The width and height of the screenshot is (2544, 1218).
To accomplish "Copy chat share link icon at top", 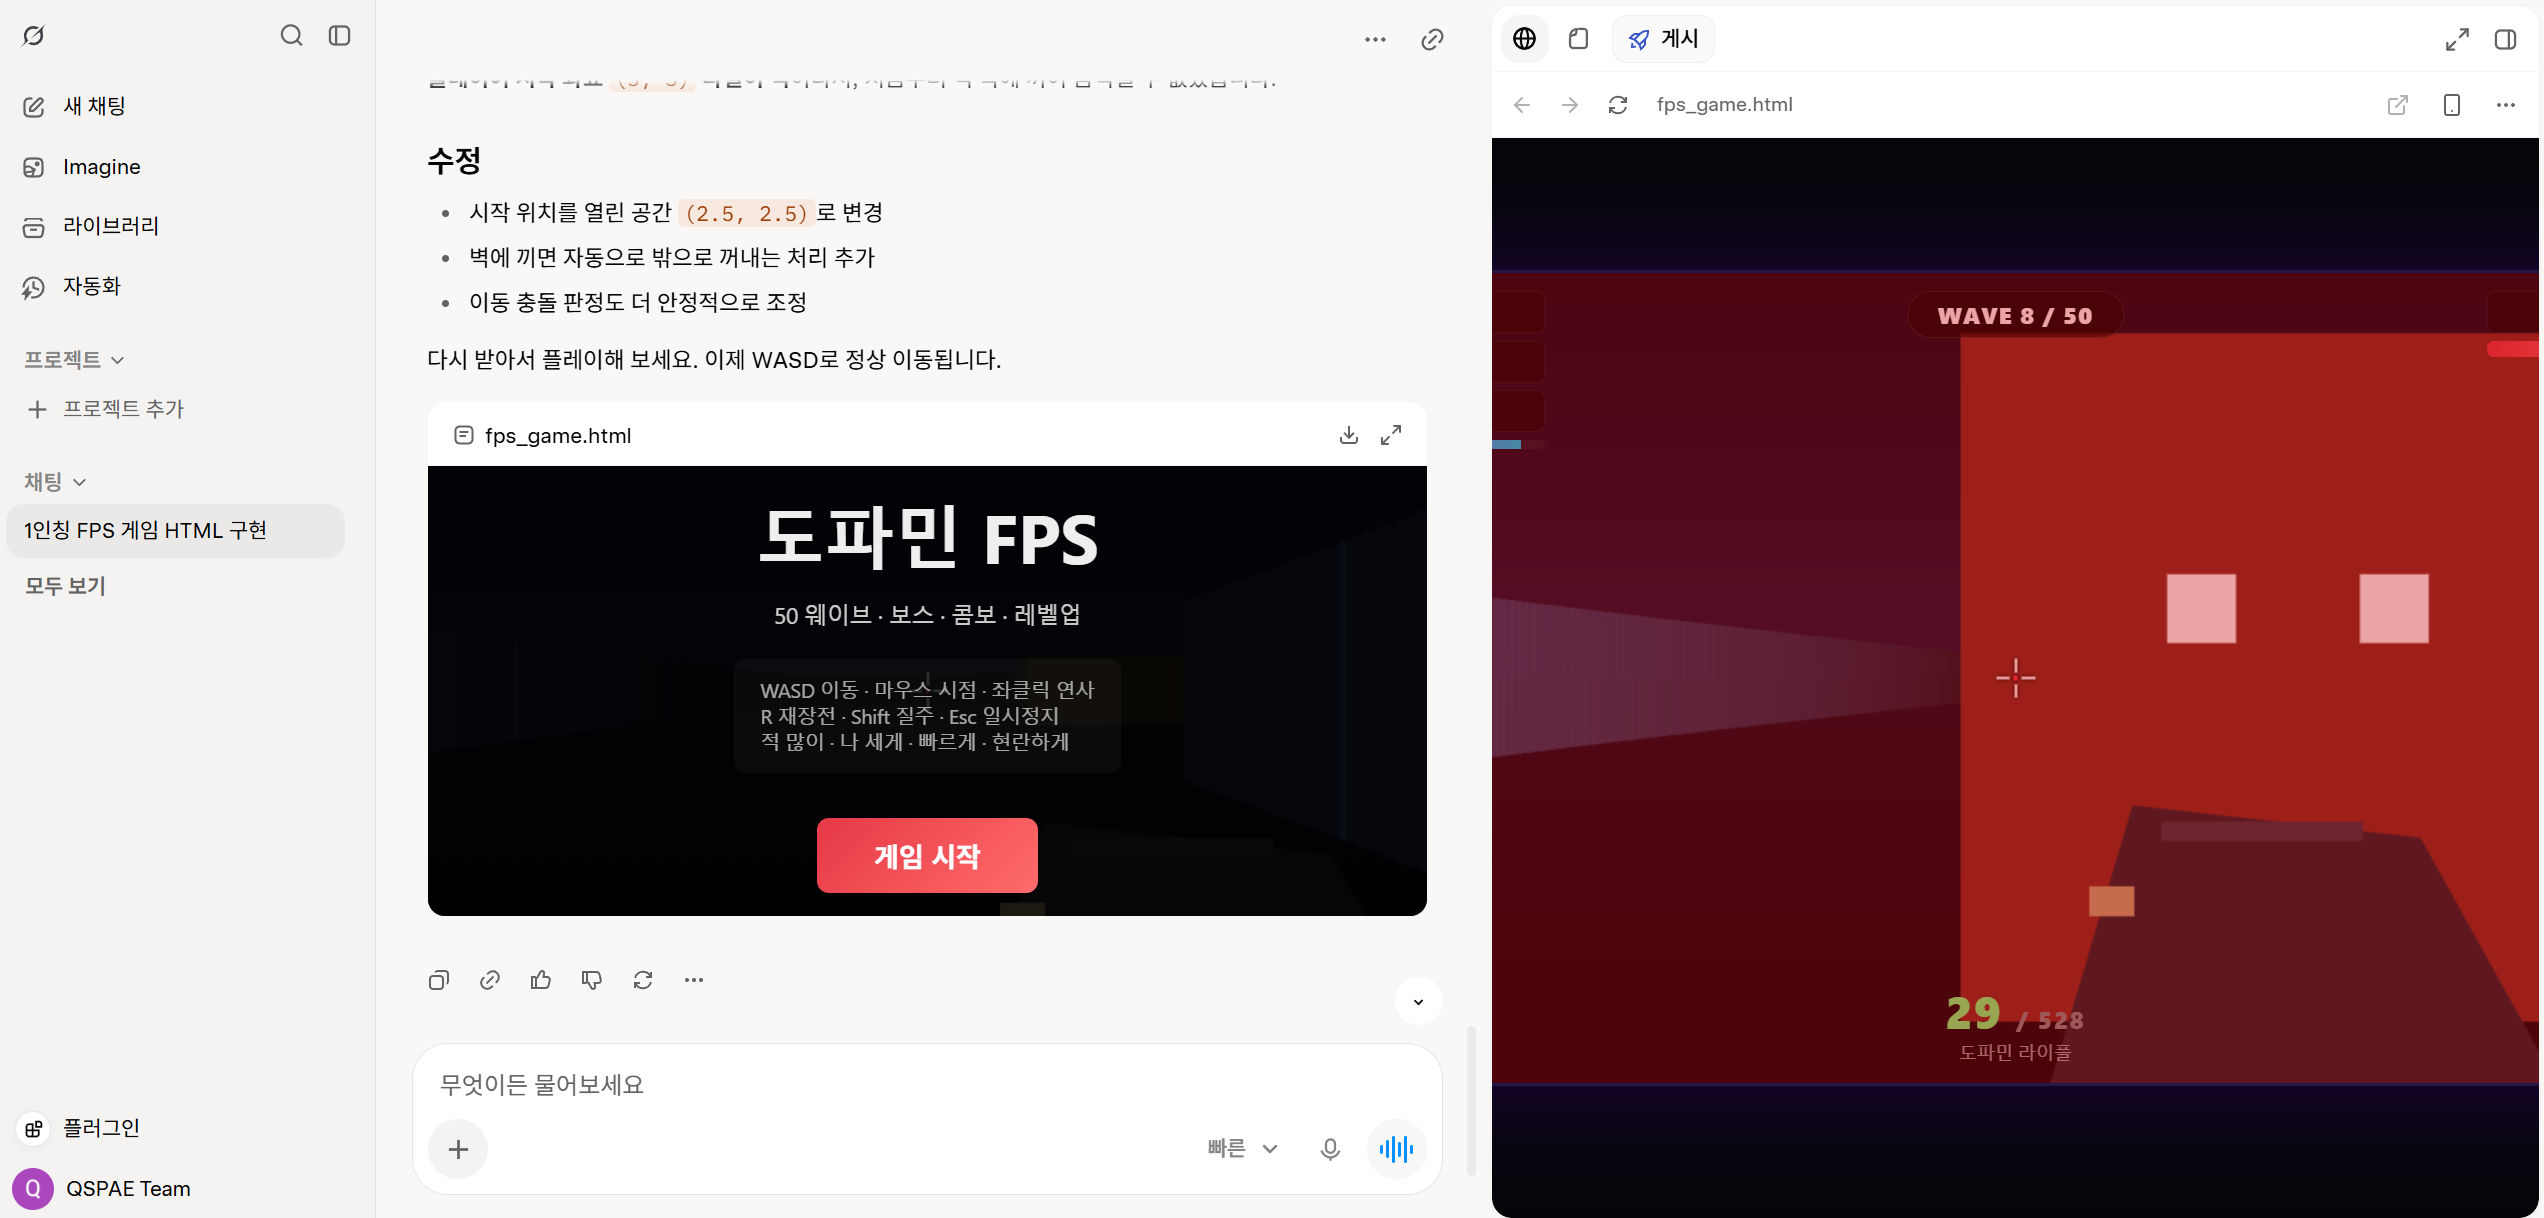I will point(1432,39).
